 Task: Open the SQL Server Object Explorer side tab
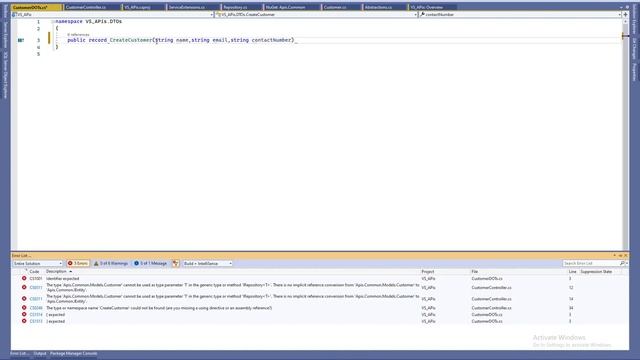click(x=5, y=75)
